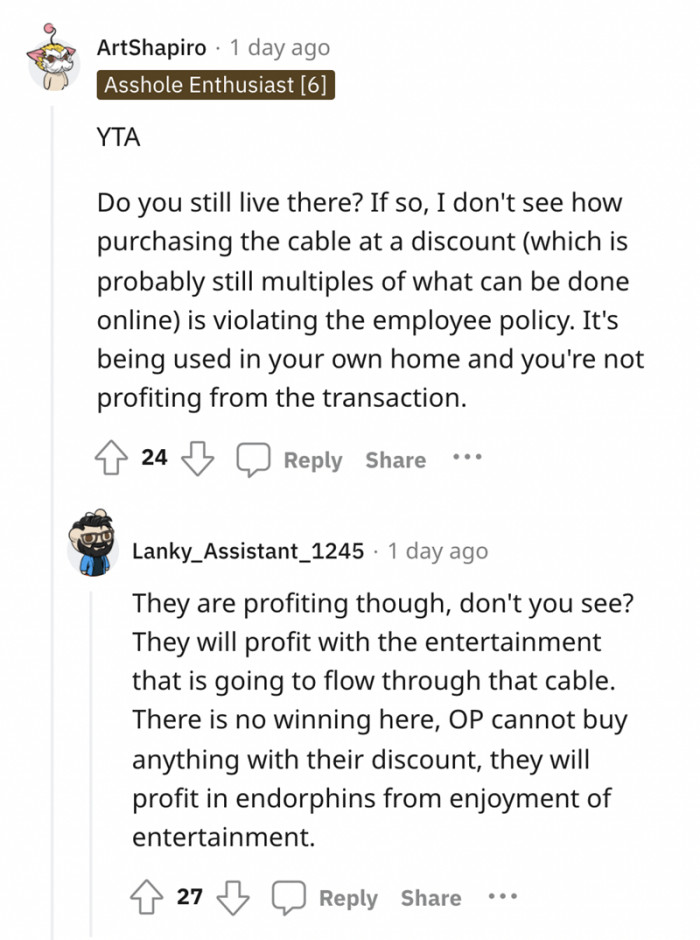700x940 pixels.
Task: Expand options via the ellipsis under the bottom comment
Action: coord(503,895)
